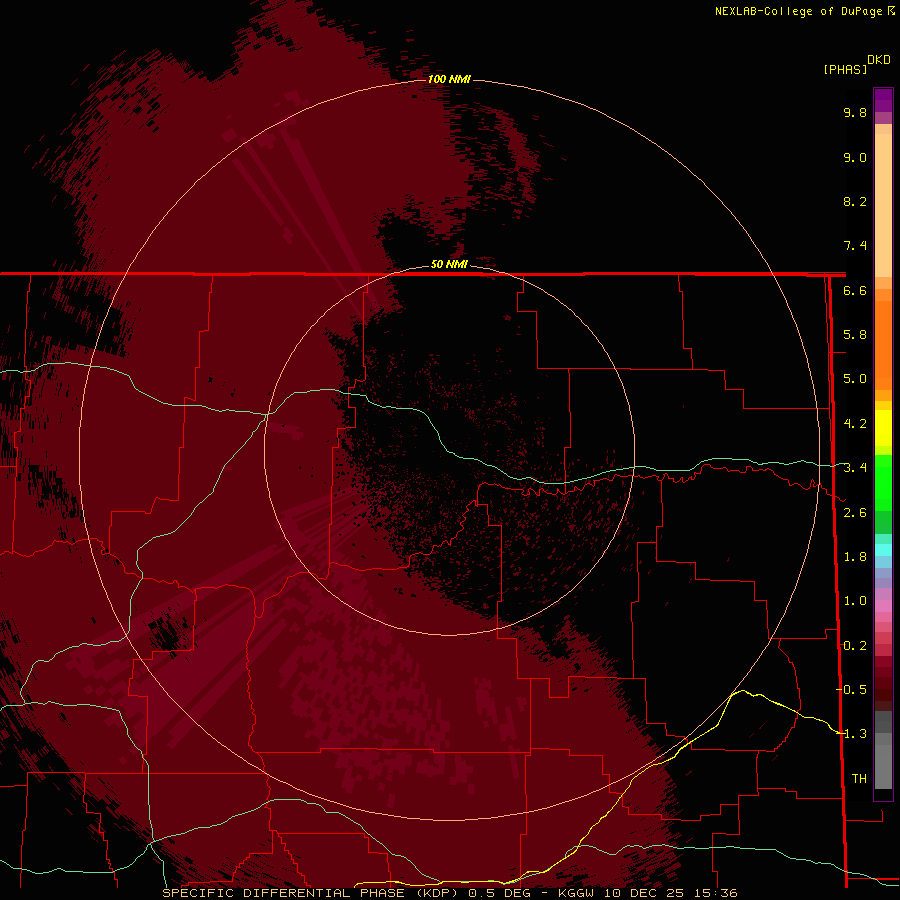Pick the pink band in the color bar

[883, 606]
